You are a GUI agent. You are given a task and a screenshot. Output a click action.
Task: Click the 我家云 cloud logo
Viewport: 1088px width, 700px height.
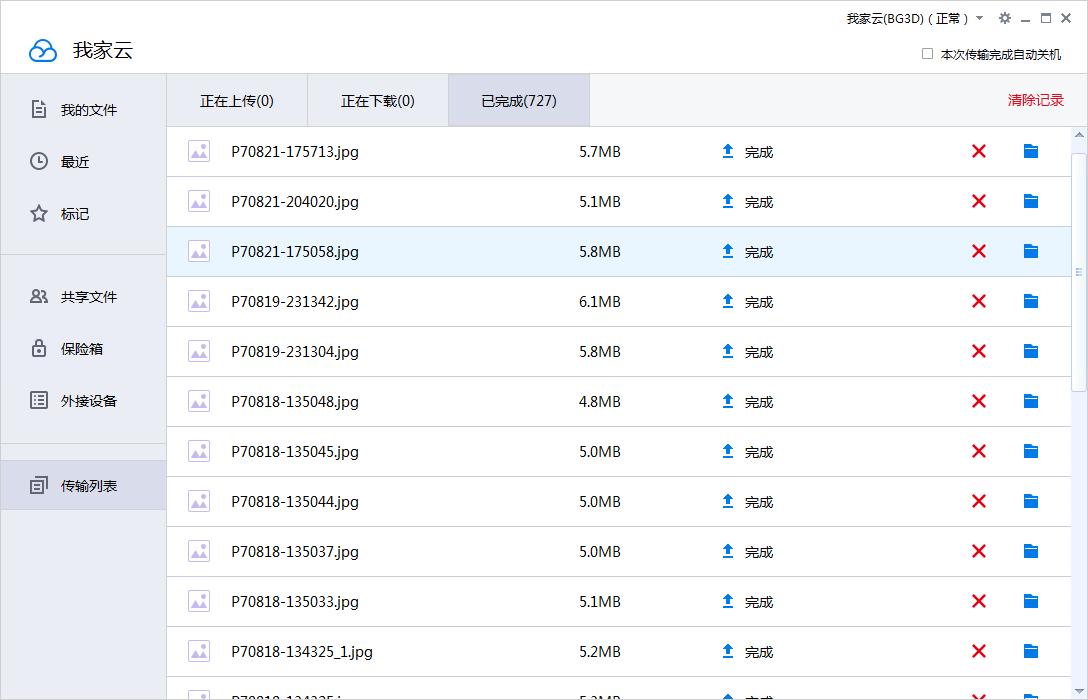(40, 48)
